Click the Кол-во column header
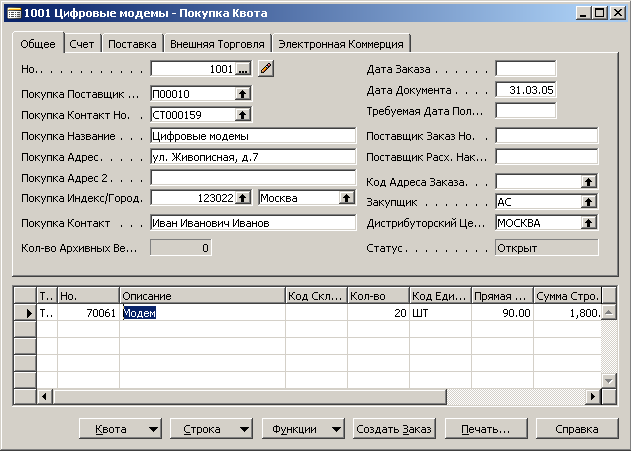The image size is (631, 451). 378,296
